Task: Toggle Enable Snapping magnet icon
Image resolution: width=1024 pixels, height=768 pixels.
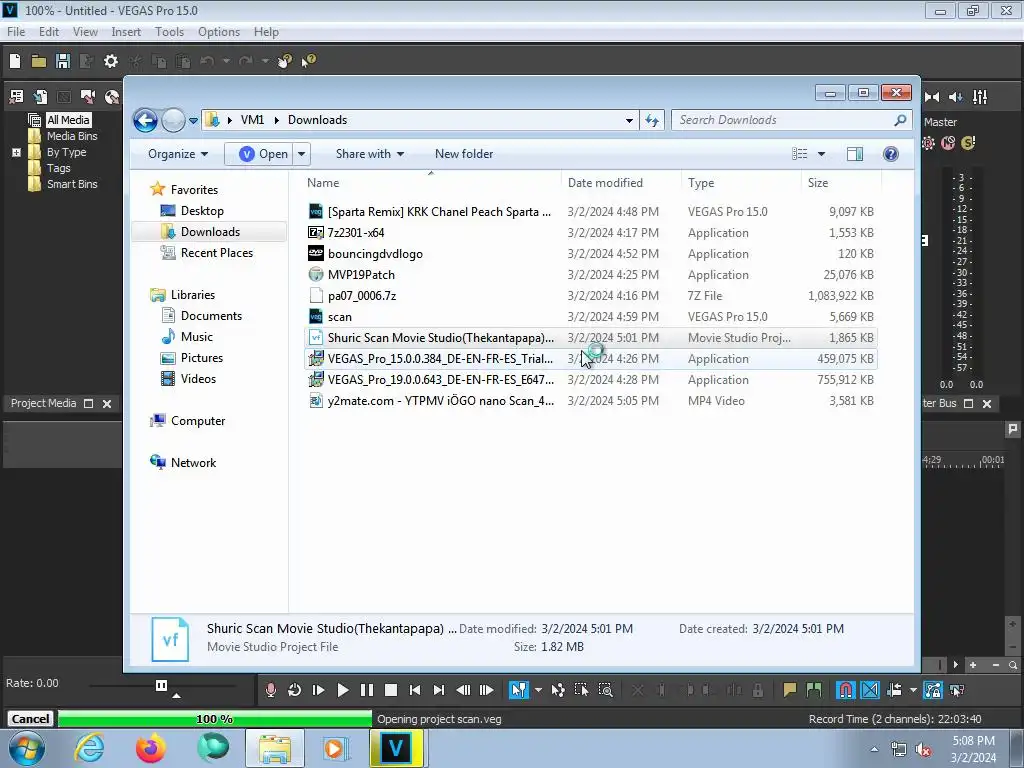Action: (846, 690)
